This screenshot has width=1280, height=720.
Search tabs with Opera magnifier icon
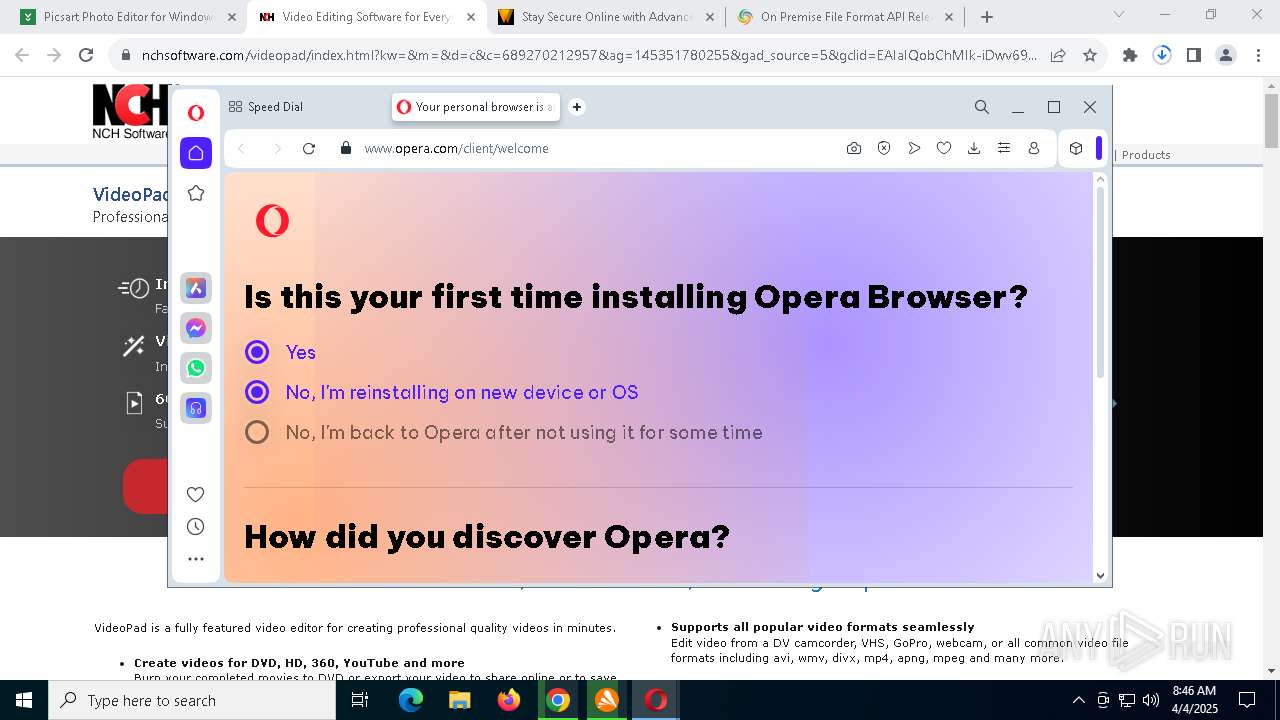point(982,107)
